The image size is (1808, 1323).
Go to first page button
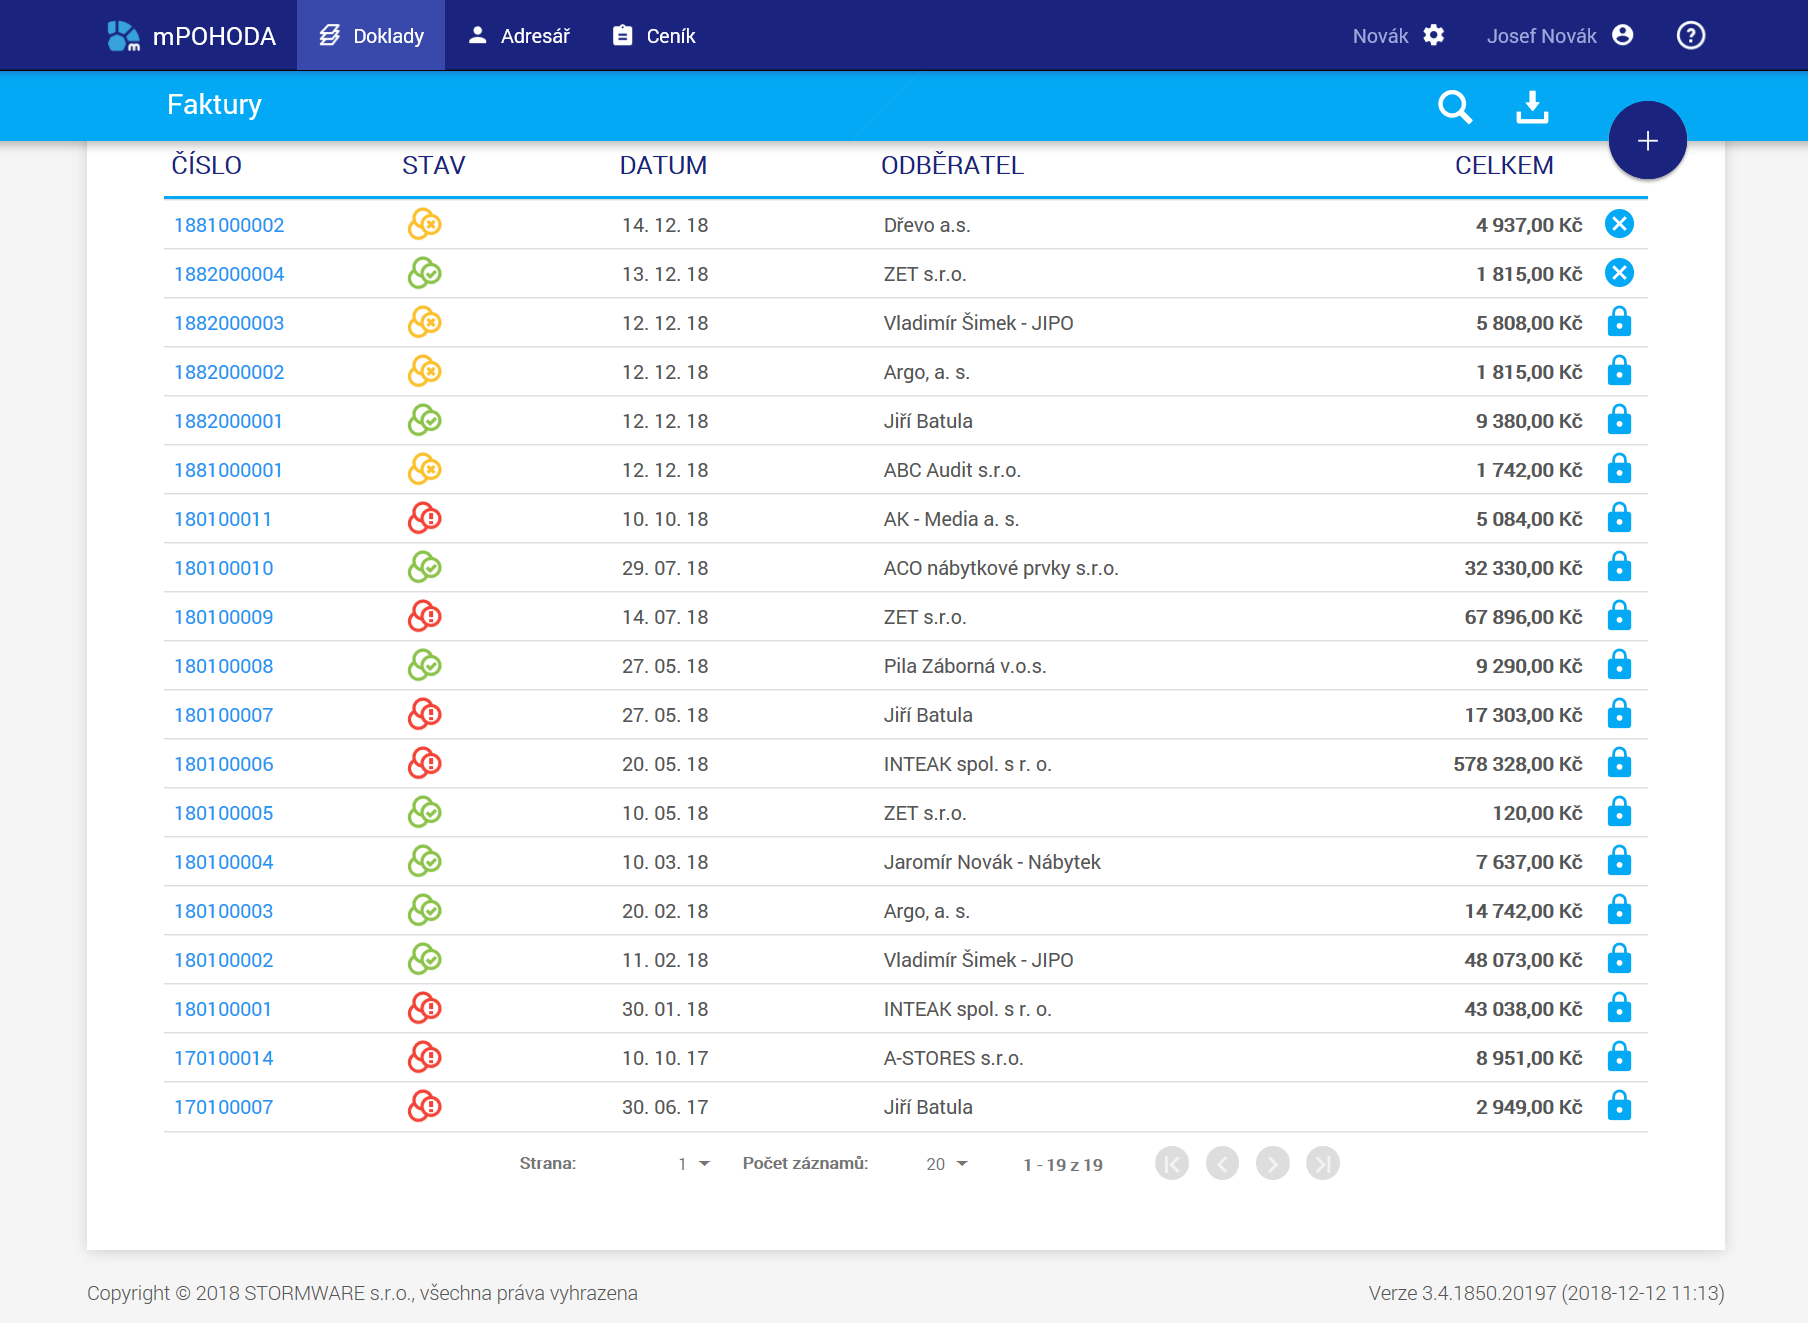(x=1172, y=1163)
